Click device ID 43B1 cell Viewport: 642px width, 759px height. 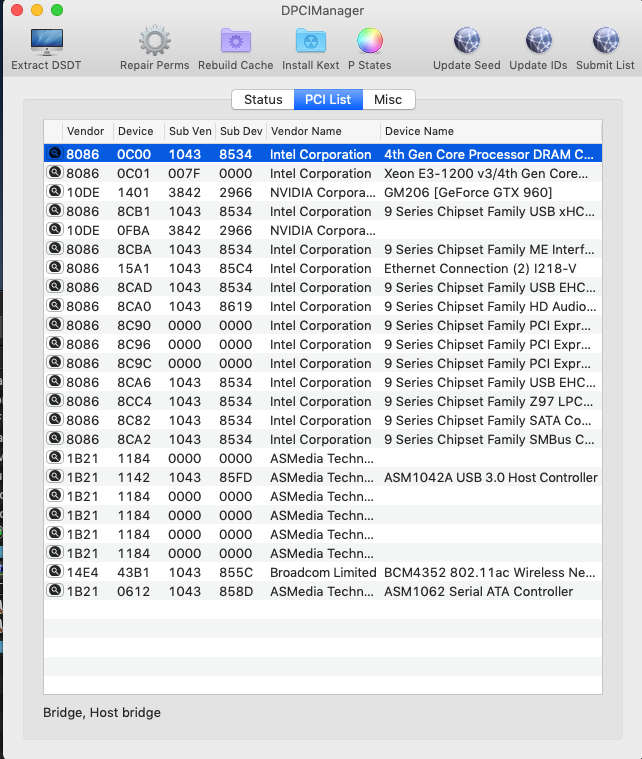[134, 573]
